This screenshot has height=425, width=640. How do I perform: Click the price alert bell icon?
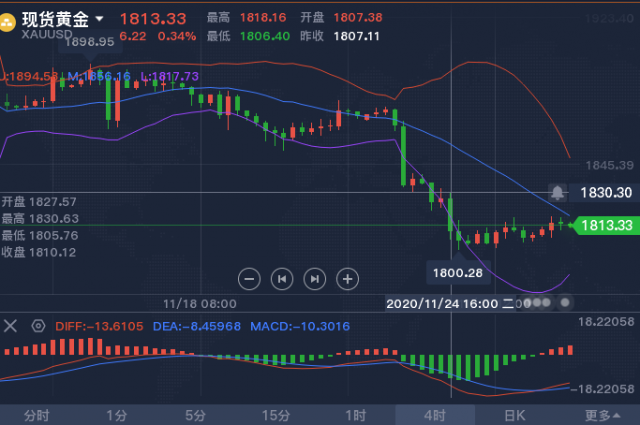coord(558,192)
